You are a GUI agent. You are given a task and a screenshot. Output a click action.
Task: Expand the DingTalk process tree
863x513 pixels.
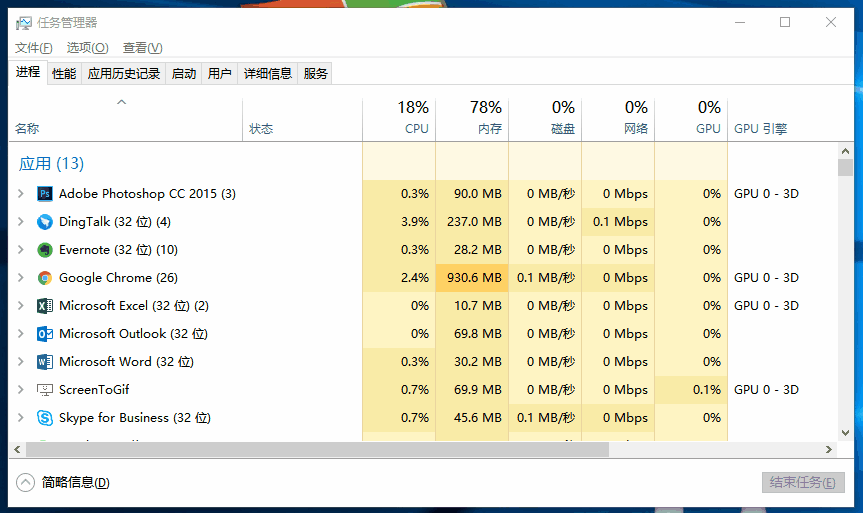click(x=21, y=222)
